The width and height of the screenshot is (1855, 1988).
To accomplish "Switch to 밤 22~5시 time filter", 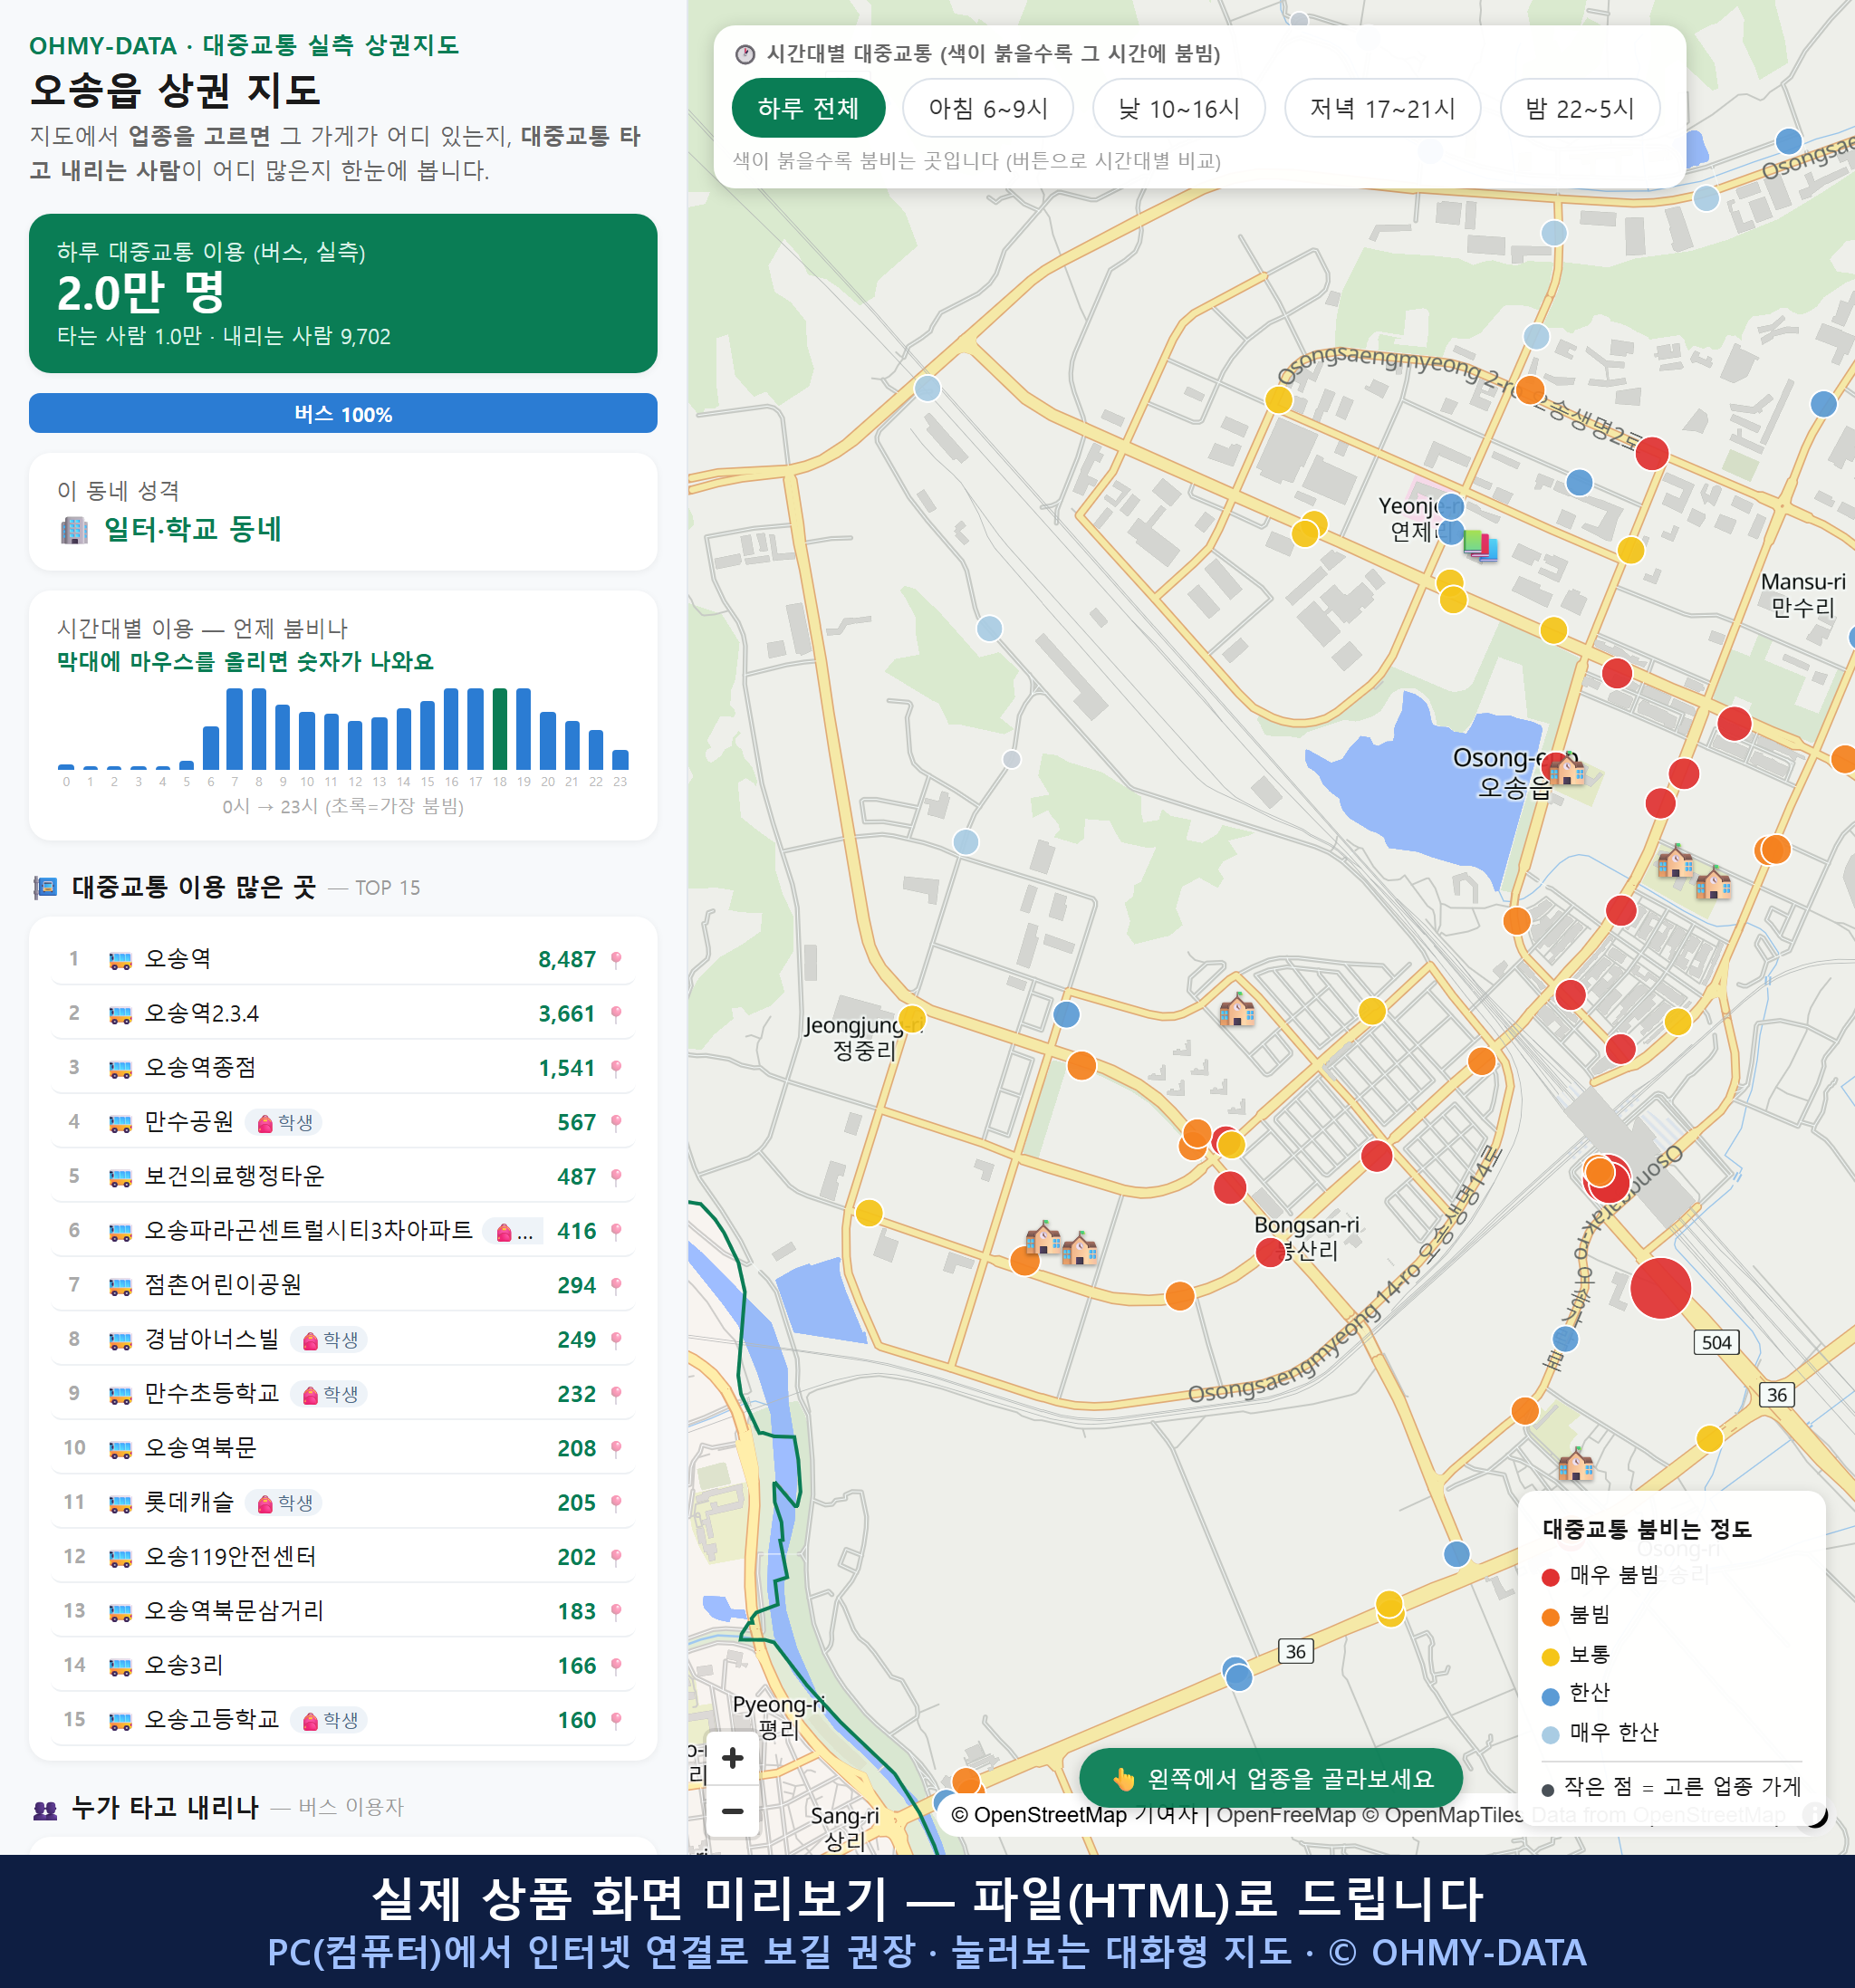I will 1579,108.
